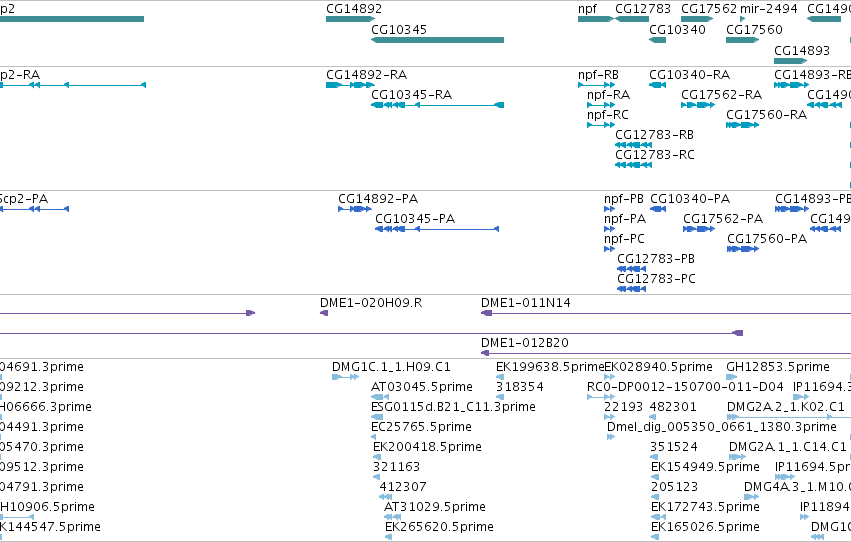
Task: Select protein CG10345-PA
Action: [x=437, y=229]
